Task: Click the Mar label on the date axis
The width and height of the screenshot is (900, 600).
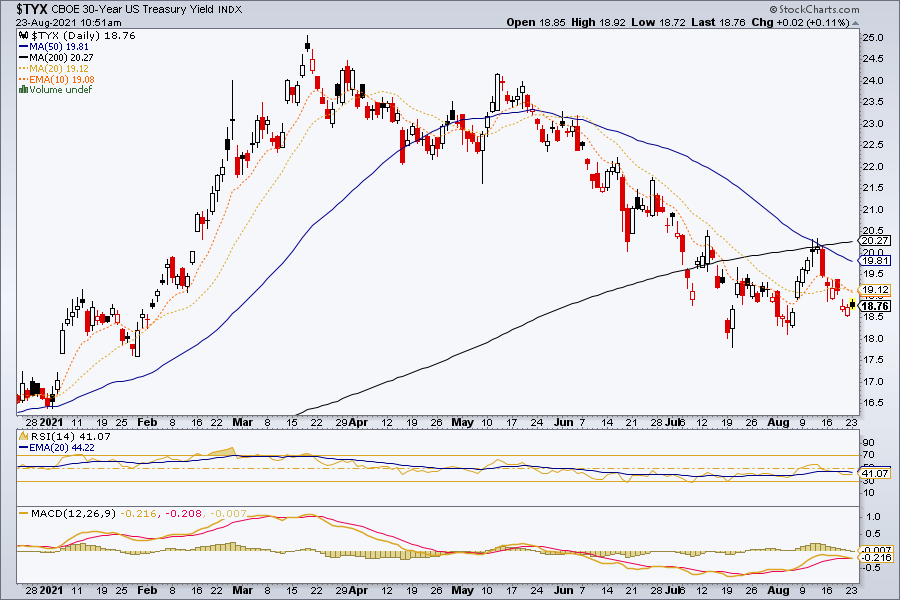Action: [x=242, y=422]
